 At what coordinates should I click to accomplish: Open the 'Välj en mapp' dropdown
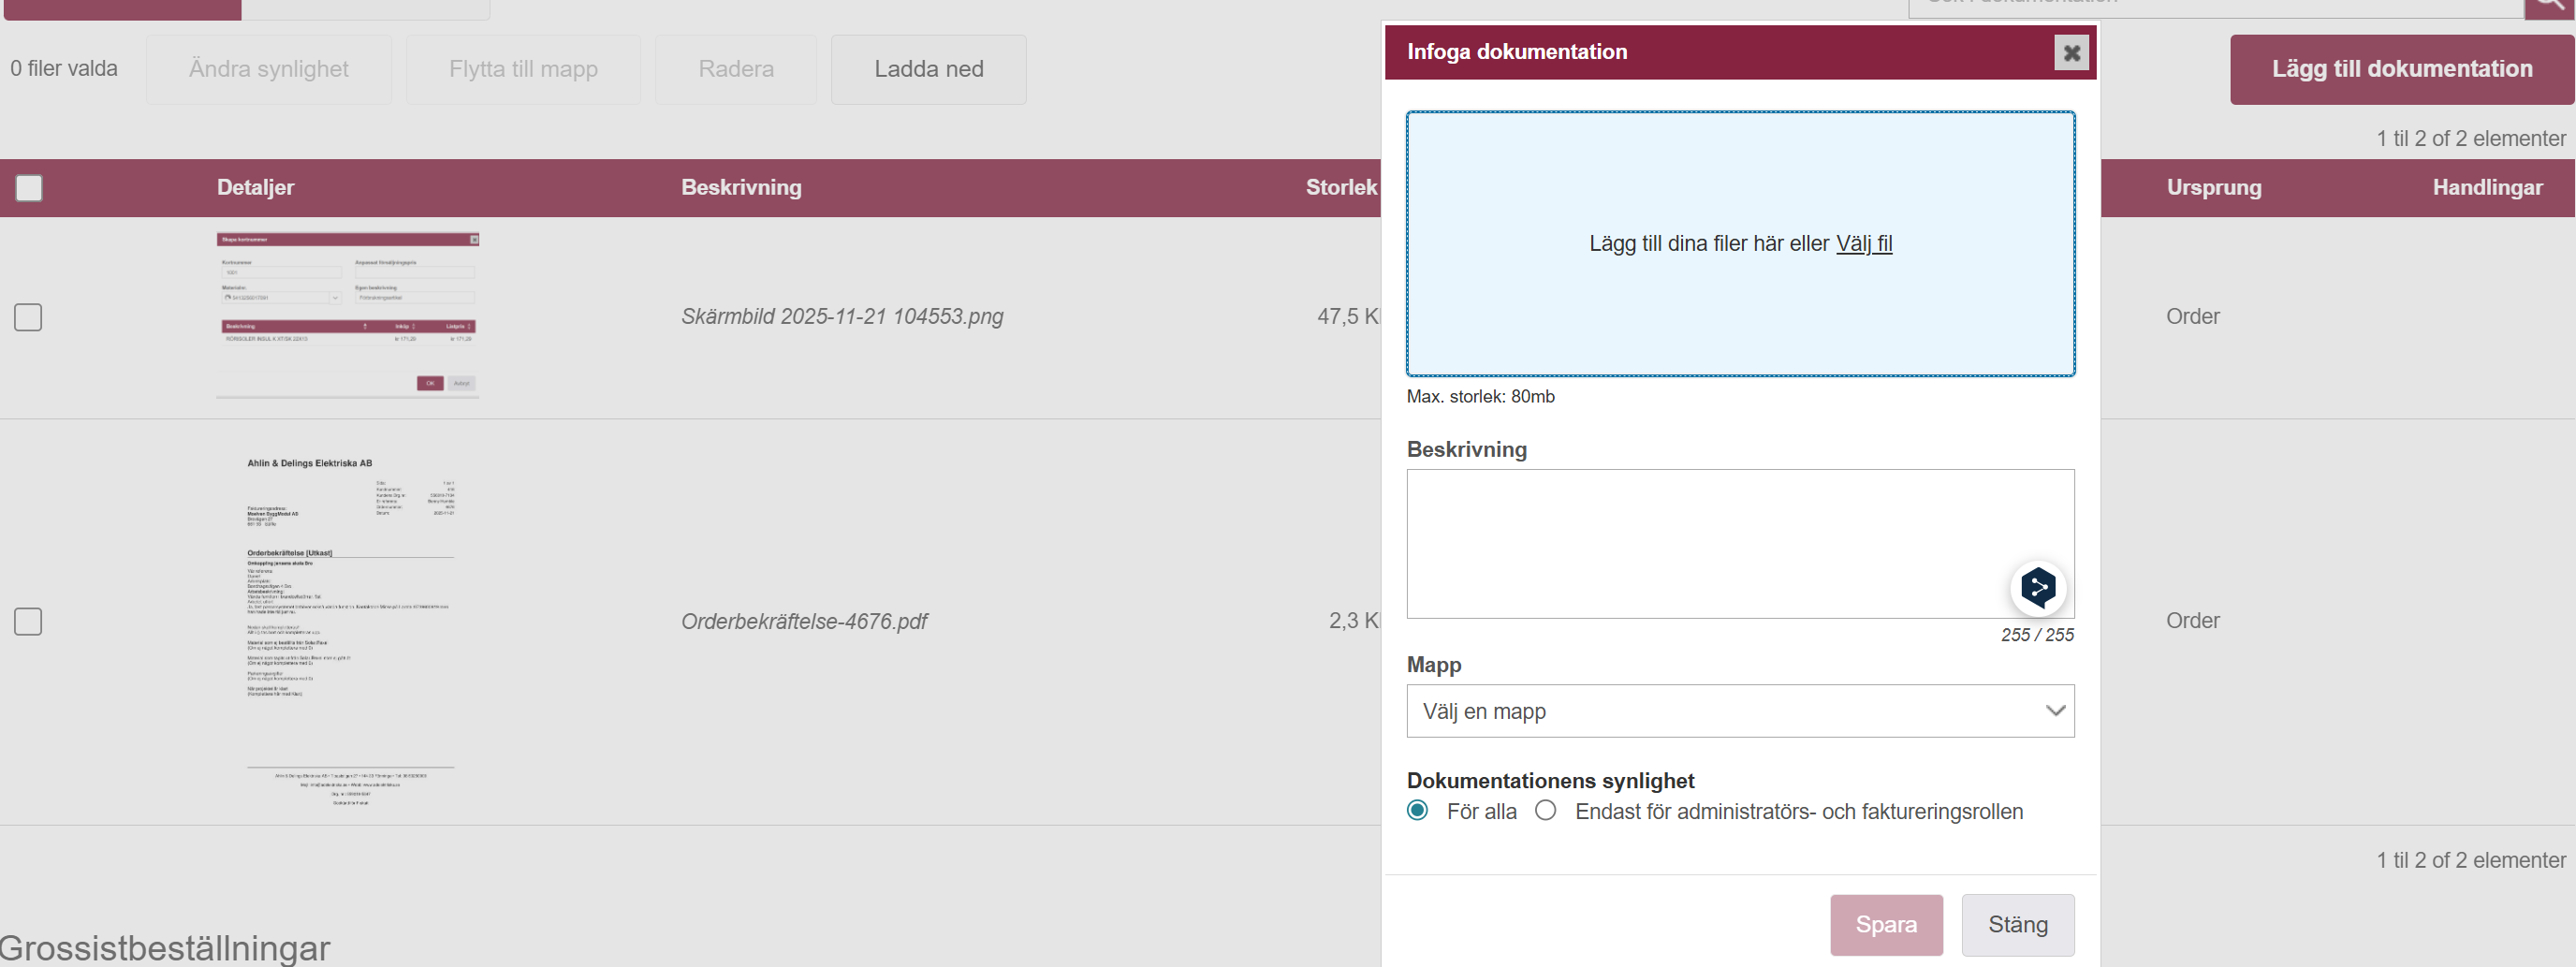tap(1739, 711)
